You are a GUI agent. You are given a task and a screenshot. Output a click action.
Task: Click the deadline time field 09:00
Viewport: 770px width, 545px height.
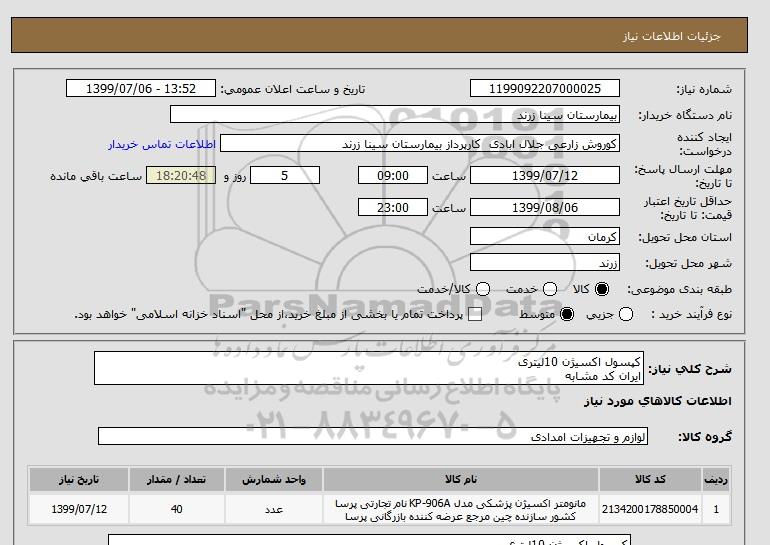(393, 176)
